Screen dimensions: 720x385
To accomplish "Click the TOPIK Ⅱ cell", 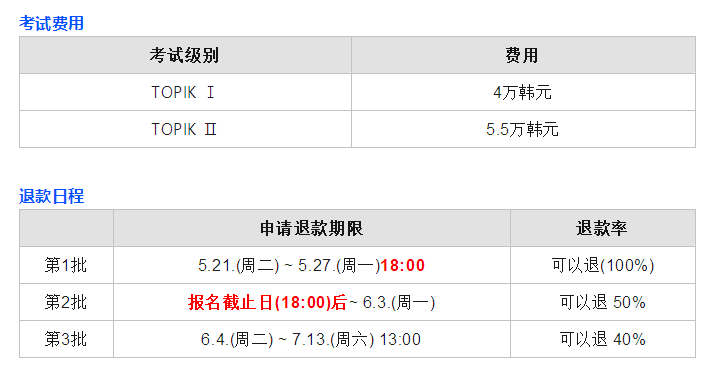I will pyautogui.click(x=185, y=129).
